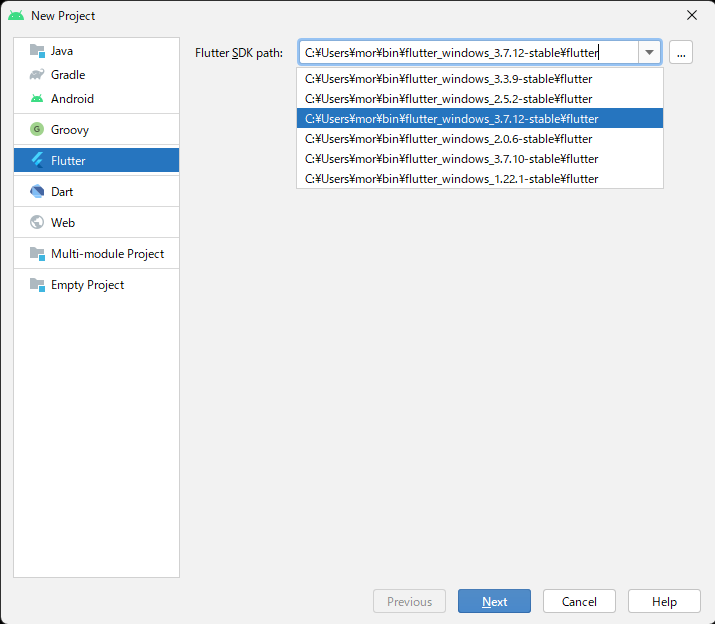The width and height of the screenshot is (715, 624).
Task: Choose flutter_windows_1.22.1-stable SDK path
Action: point(480,179)
